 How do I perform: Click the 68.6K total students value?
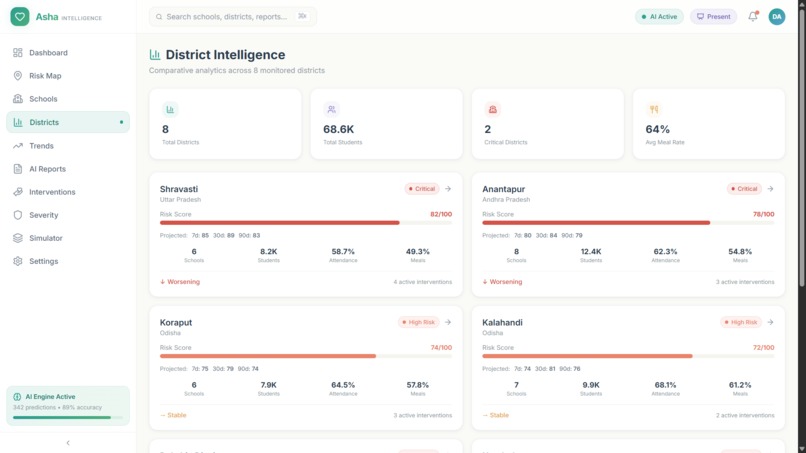click(x=338, y=129)
